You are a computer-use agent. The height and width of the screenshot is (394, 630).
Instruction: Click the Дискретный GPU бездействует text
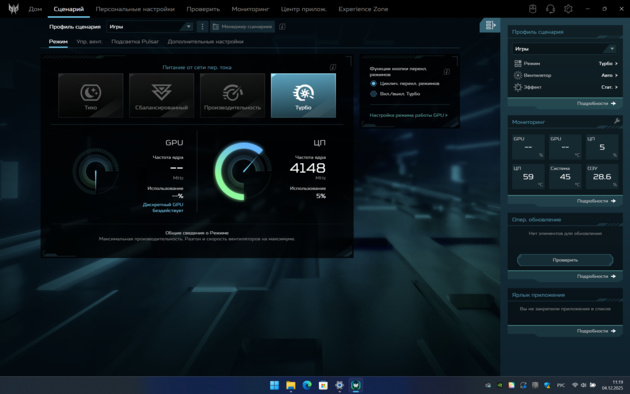point(163,207)
